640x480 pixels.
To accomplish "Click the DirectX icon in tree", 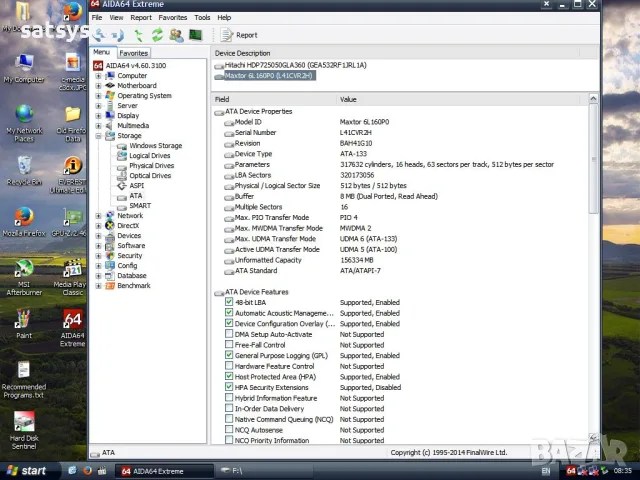I will 110,226.
